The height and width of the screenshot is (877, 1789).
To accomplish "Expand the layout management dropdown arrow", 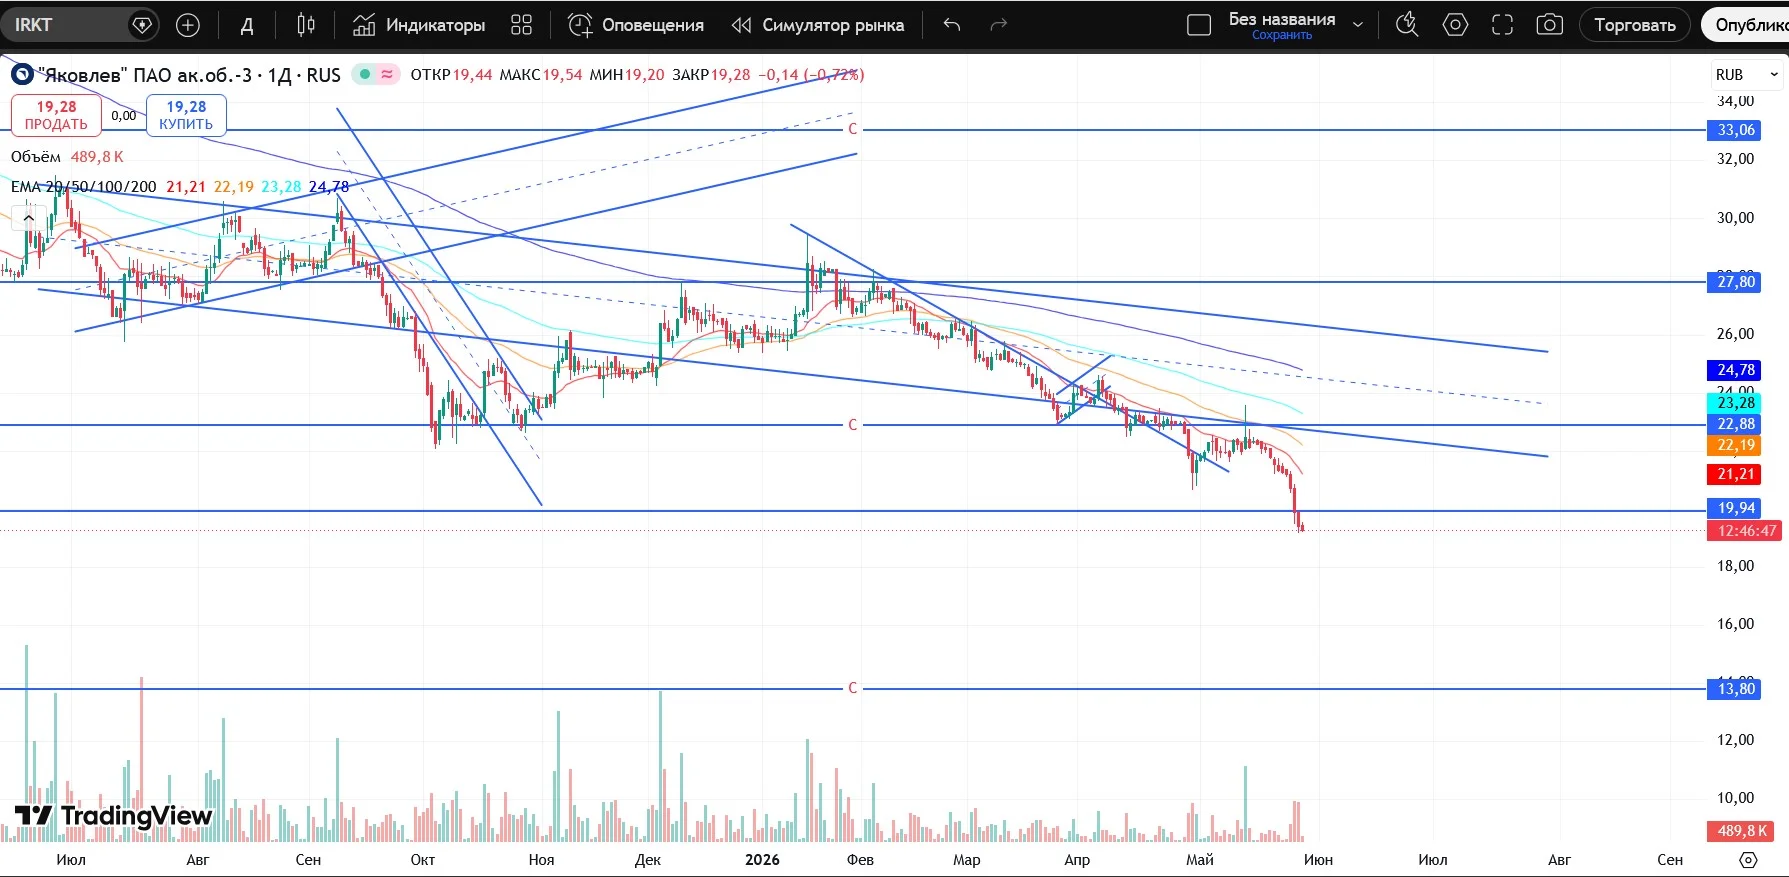I will 1357,25.
